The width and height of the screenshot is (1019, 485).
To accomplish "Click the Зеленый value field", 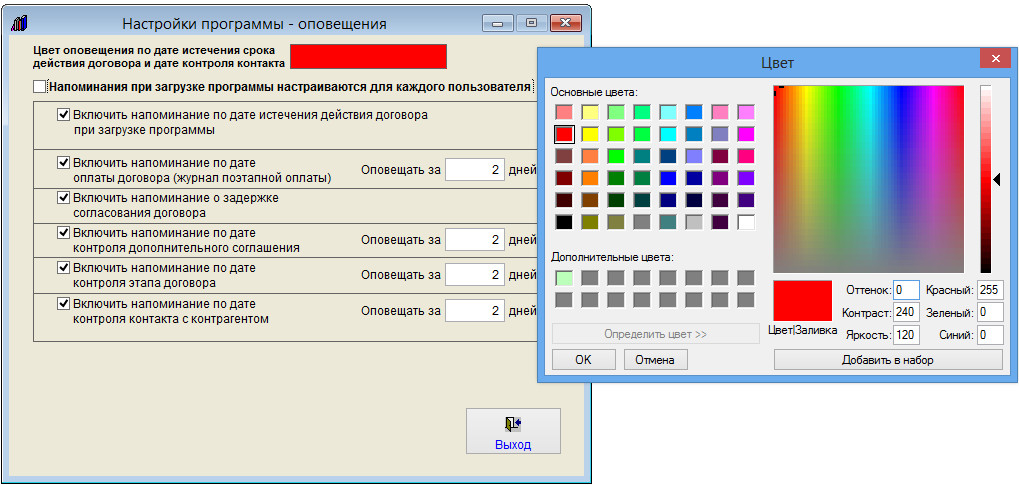I will click(990, 313).
